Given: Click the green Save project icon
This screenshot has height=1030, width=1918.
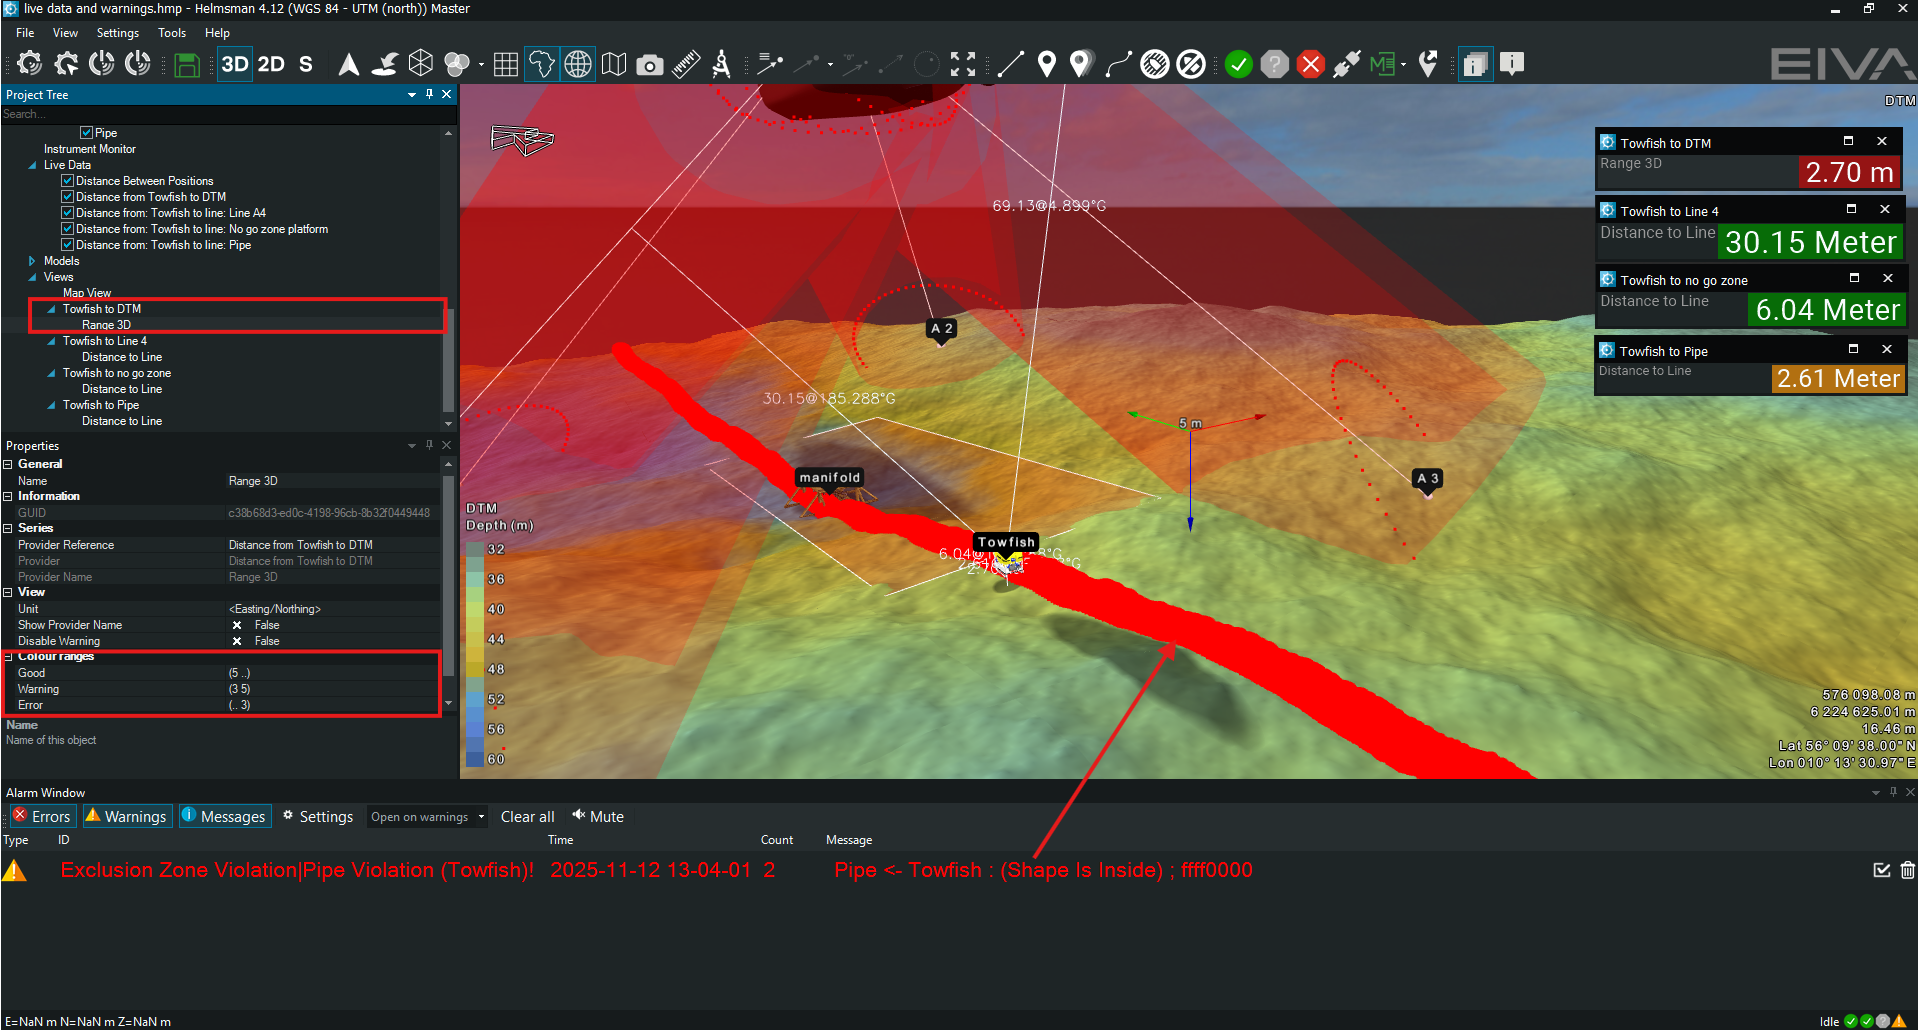Looking at the screenshot, I should click(186, 65).
